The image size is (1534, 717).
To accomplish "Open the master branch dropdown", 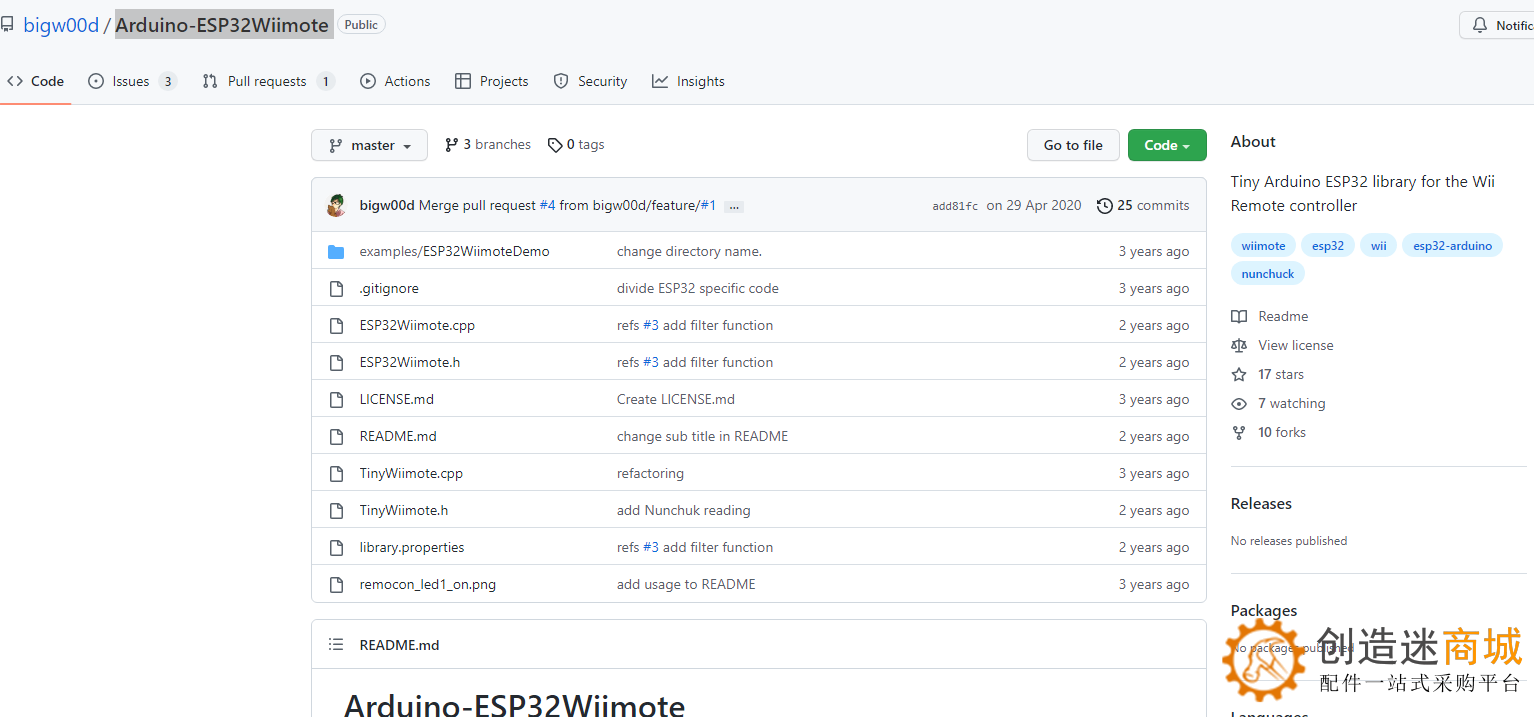I will point(369,145).
